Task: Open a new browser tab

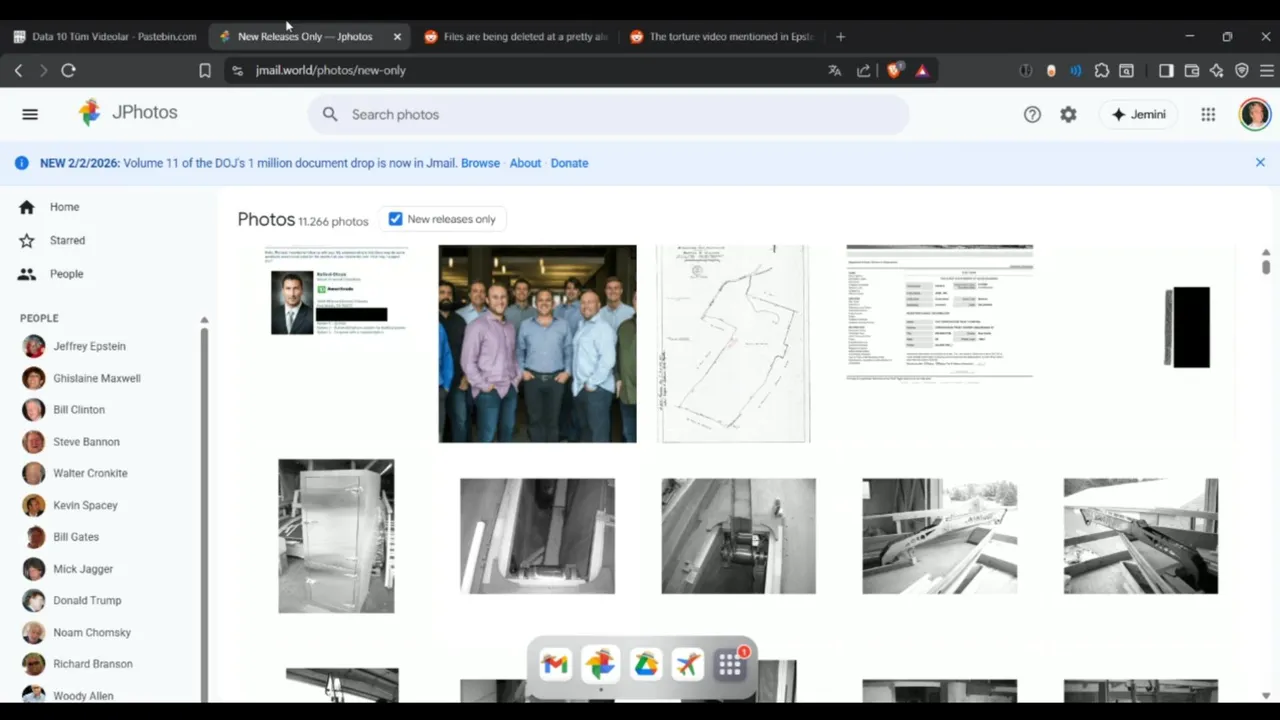Action: 840,36
